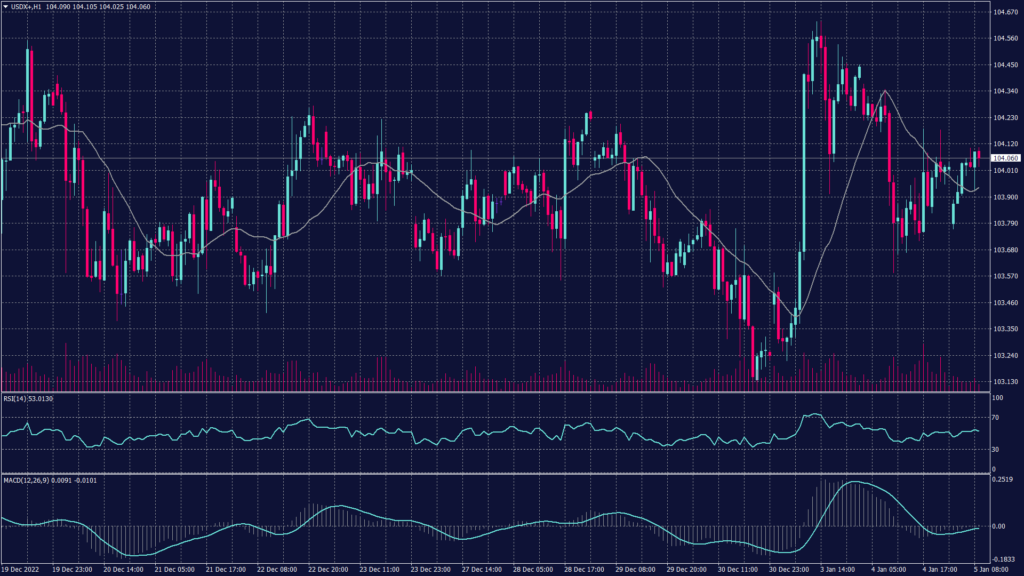Click the USDX+,H1 symbol title
This screenshot has height=576, width=1024.
pos(27,7)
